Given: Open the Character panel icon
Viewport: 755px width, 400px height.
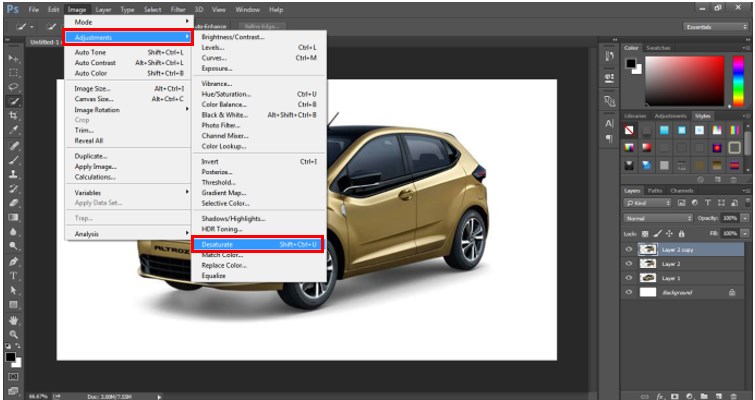Looking at the screenshot, I should pos(609,124).
